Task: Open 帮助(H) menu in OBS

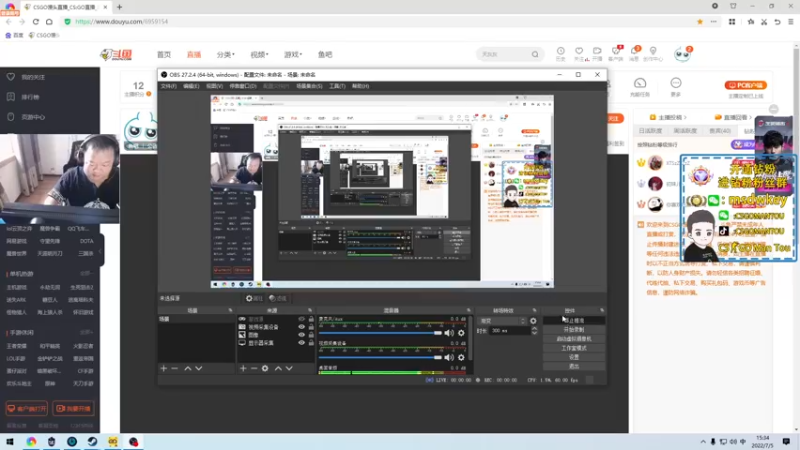Action: click(360, 86)
